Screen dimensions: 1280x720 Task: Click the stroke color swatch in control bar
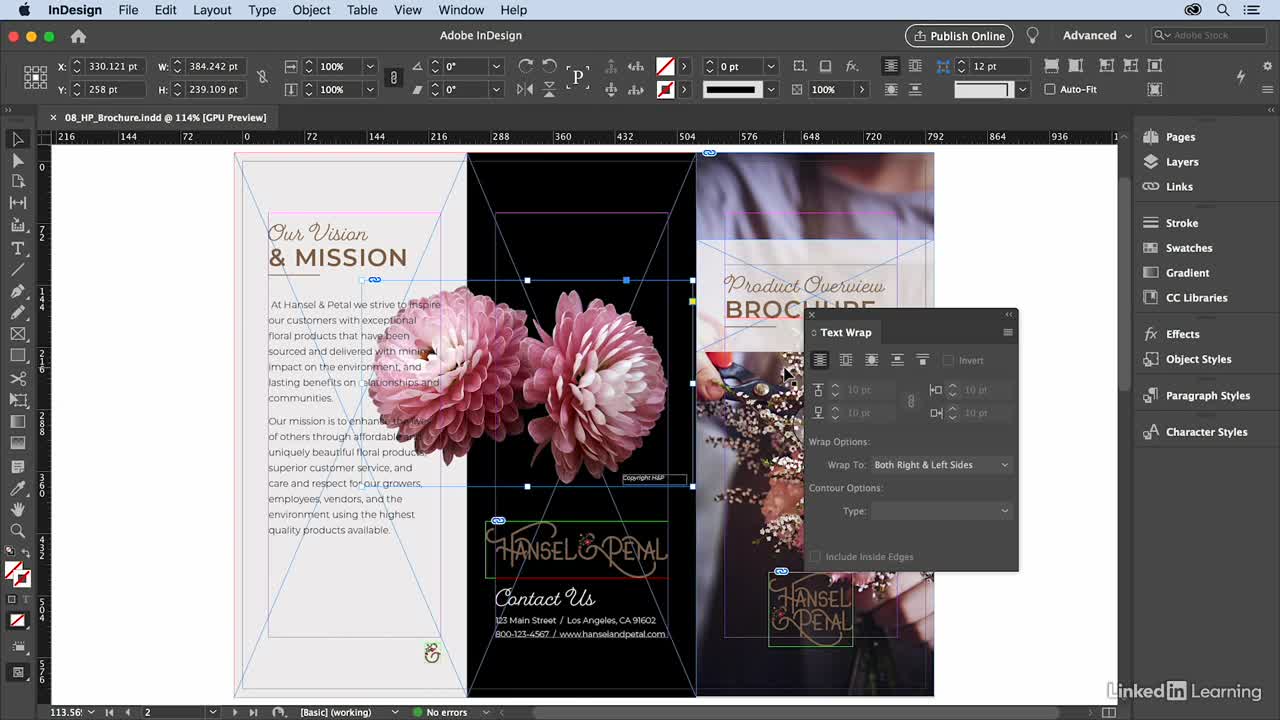(665, 89)
